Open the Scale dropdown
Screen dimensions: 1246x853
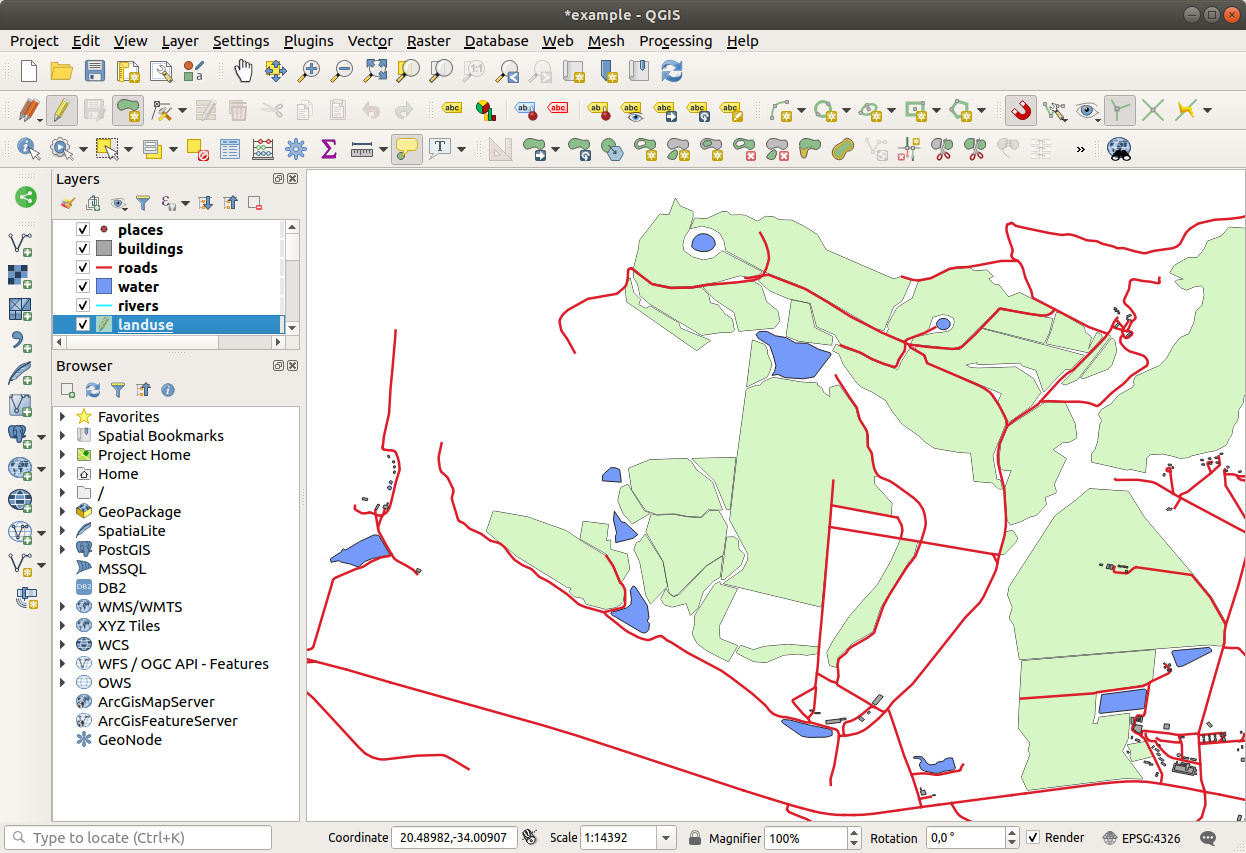(666, 838)
